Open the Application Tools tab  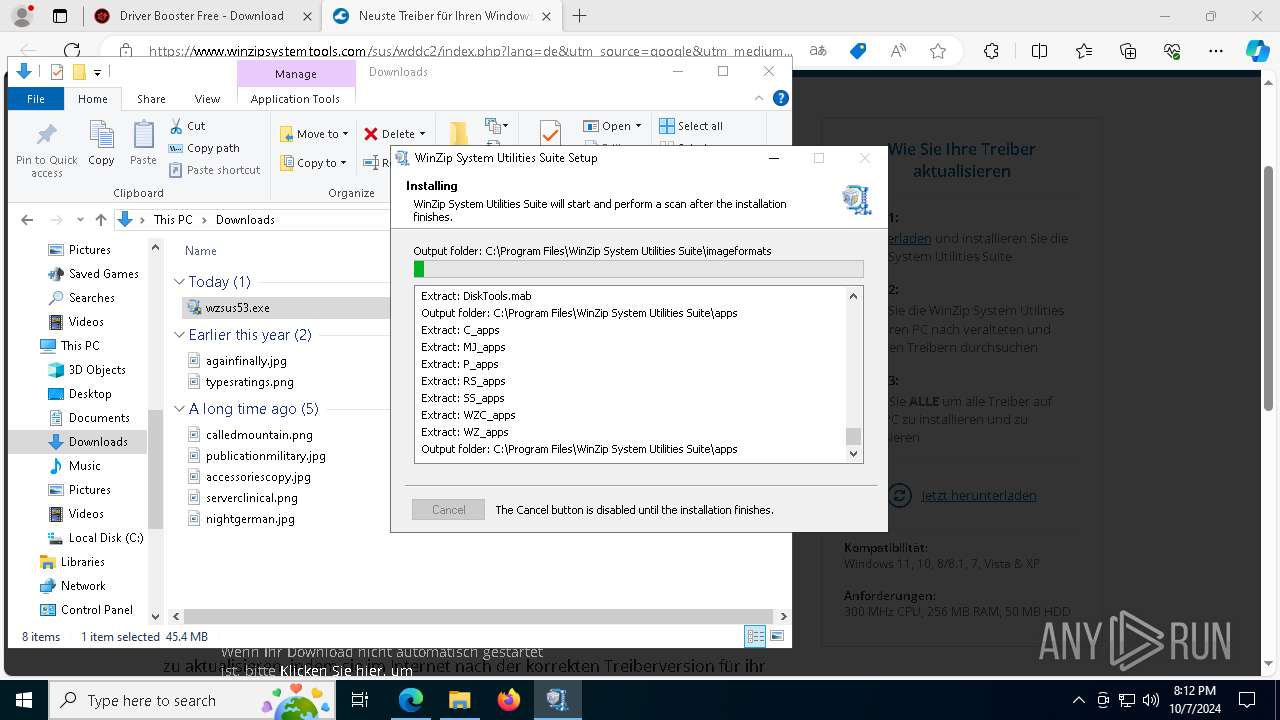295,99
